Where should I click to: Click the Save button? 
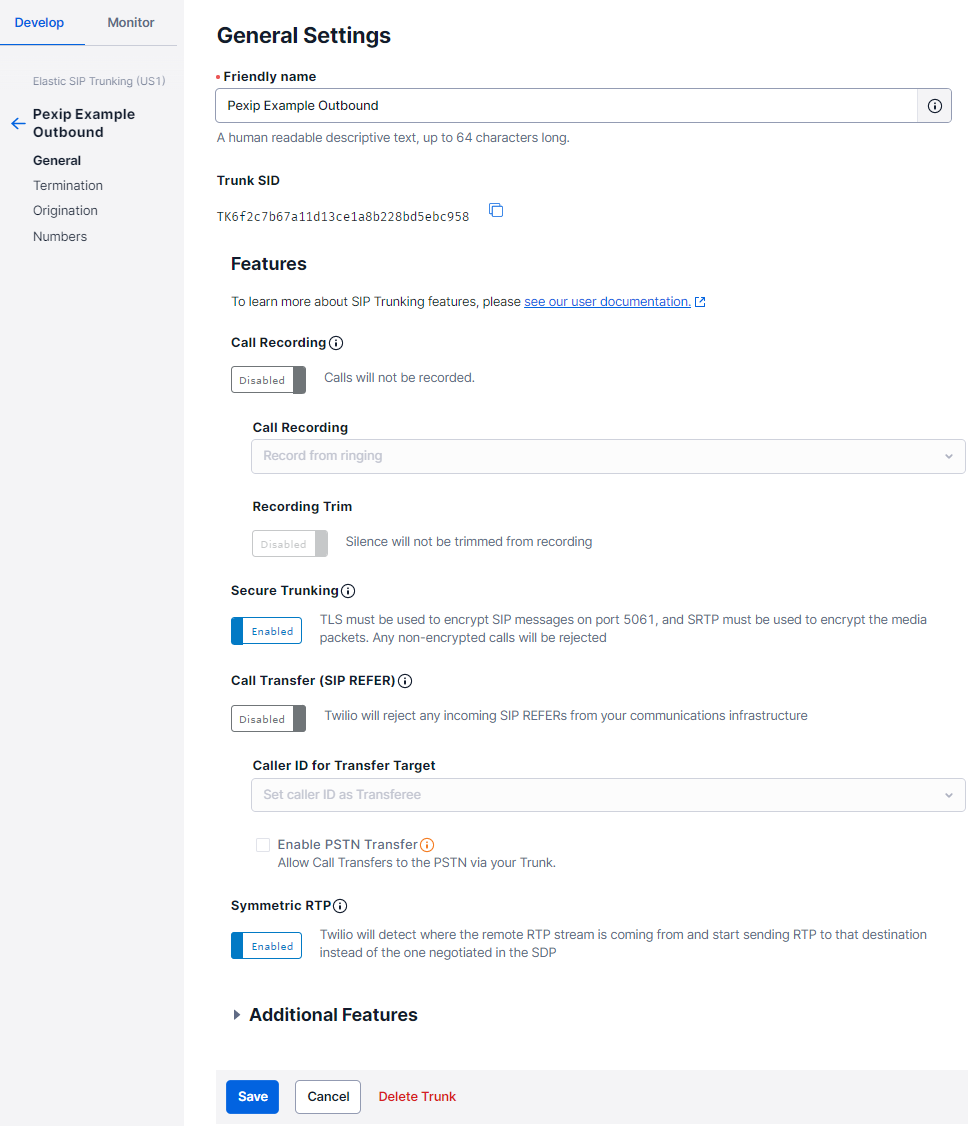[x=252, y=1097]
